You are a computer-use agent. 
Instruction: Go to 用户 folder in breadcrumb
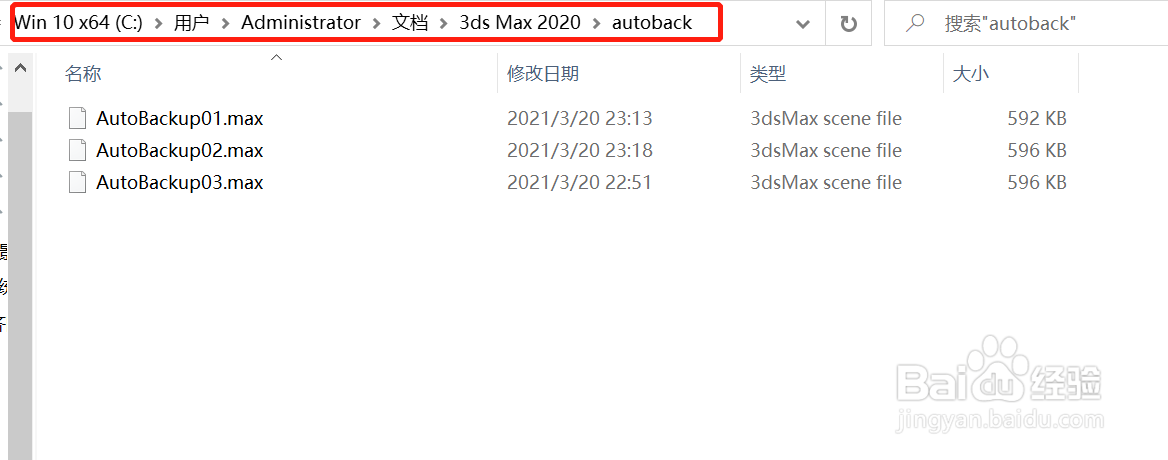[x=191, y=23]
